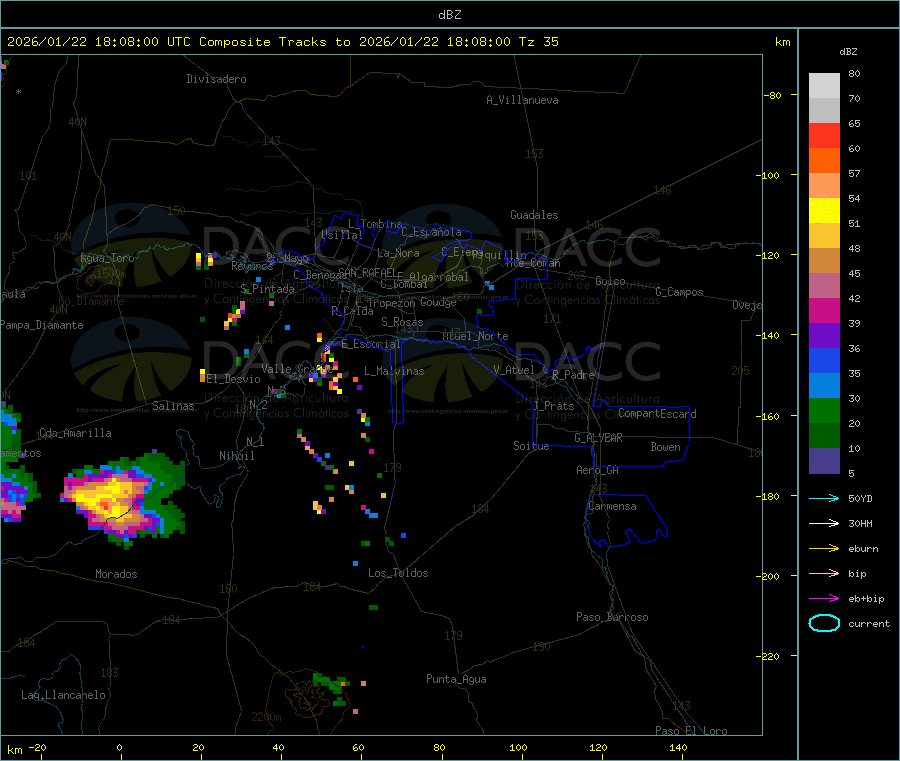
Task: Click the G_Campos map label
Action: pyautogui.click(x=680, y=292)
